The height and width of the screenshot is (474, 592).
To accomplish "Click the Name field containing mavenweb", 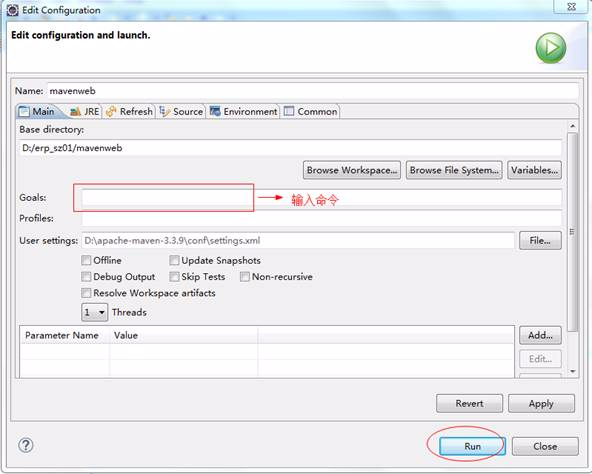I will [x=313, y=91].
